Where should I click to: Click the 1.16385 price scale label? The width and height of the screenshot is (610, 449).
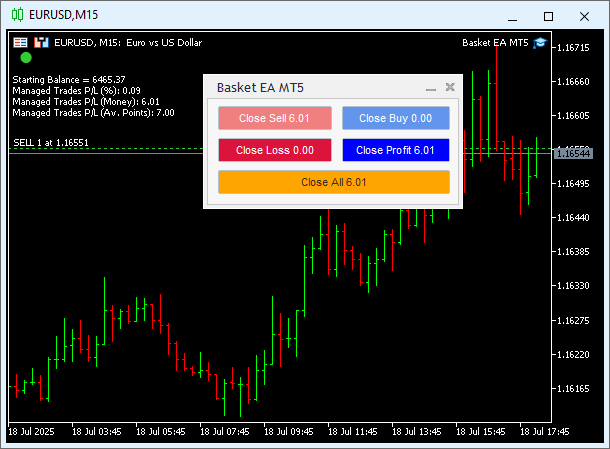click(x=573, y=252)
